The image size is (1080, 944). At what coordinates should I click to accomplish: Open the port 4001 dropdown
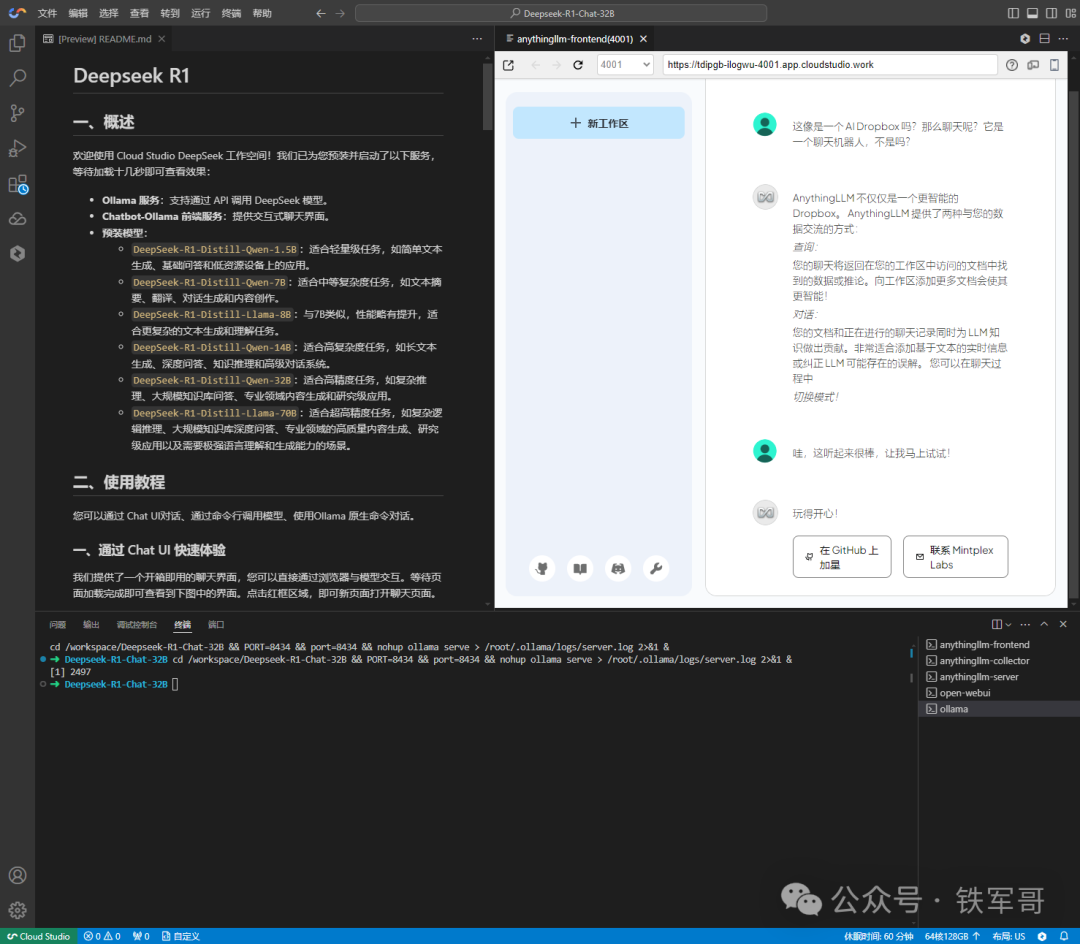click(x=625, y=65)
